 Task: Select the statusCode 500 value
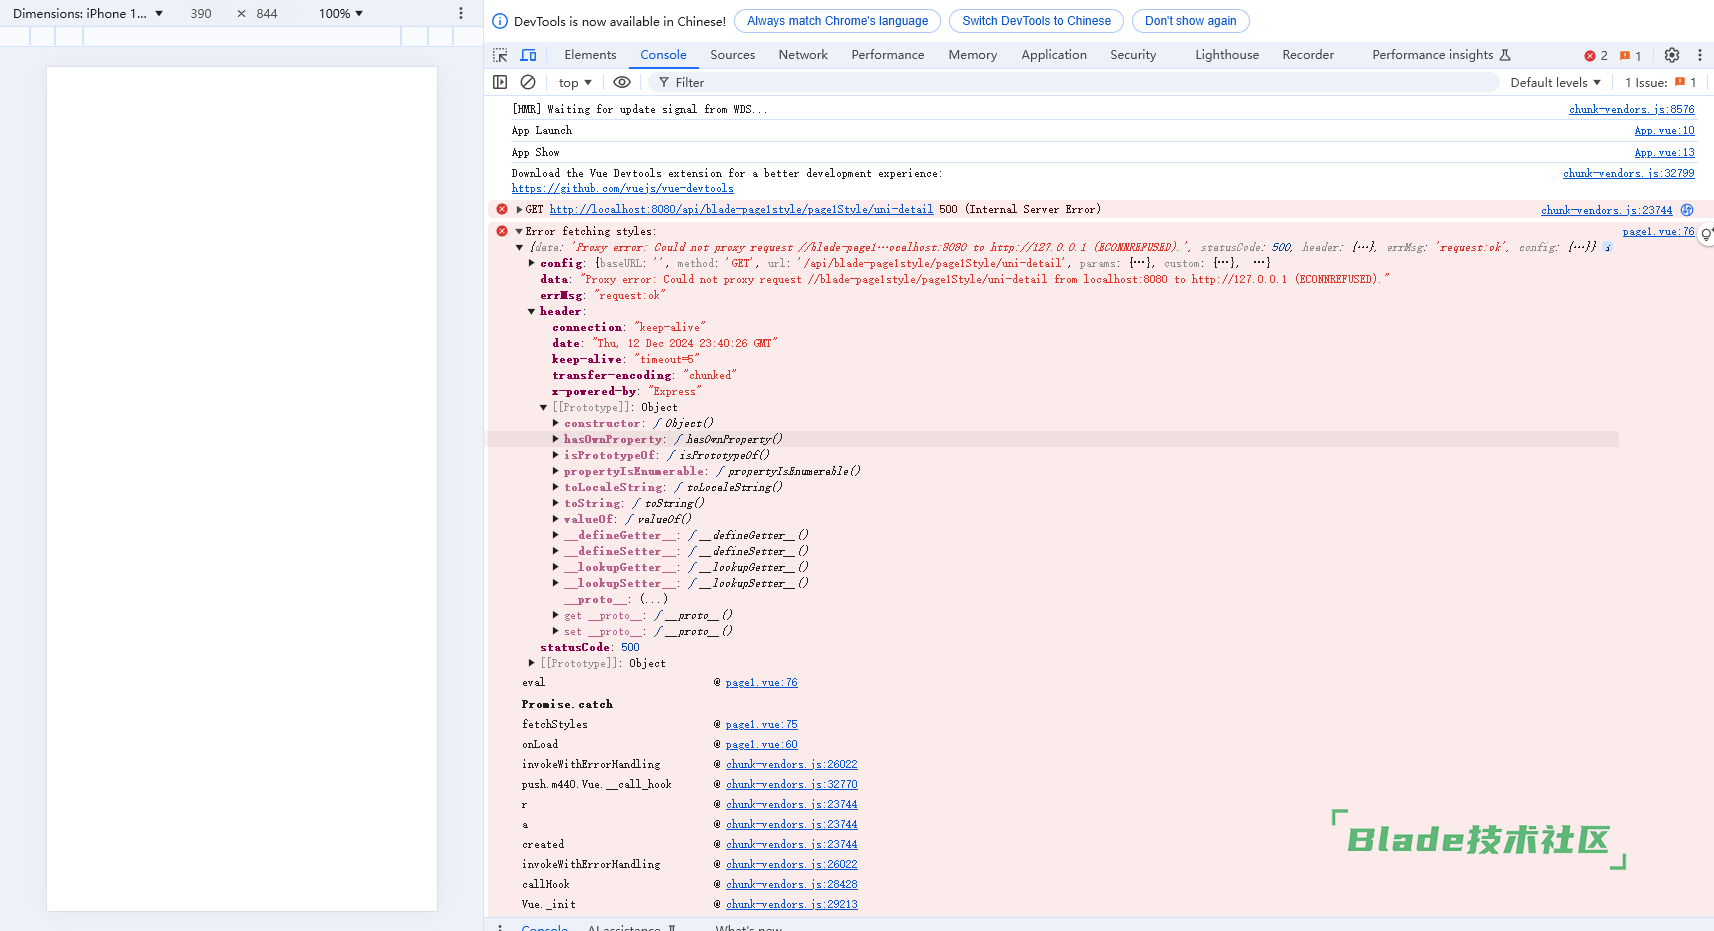[630, 647]
